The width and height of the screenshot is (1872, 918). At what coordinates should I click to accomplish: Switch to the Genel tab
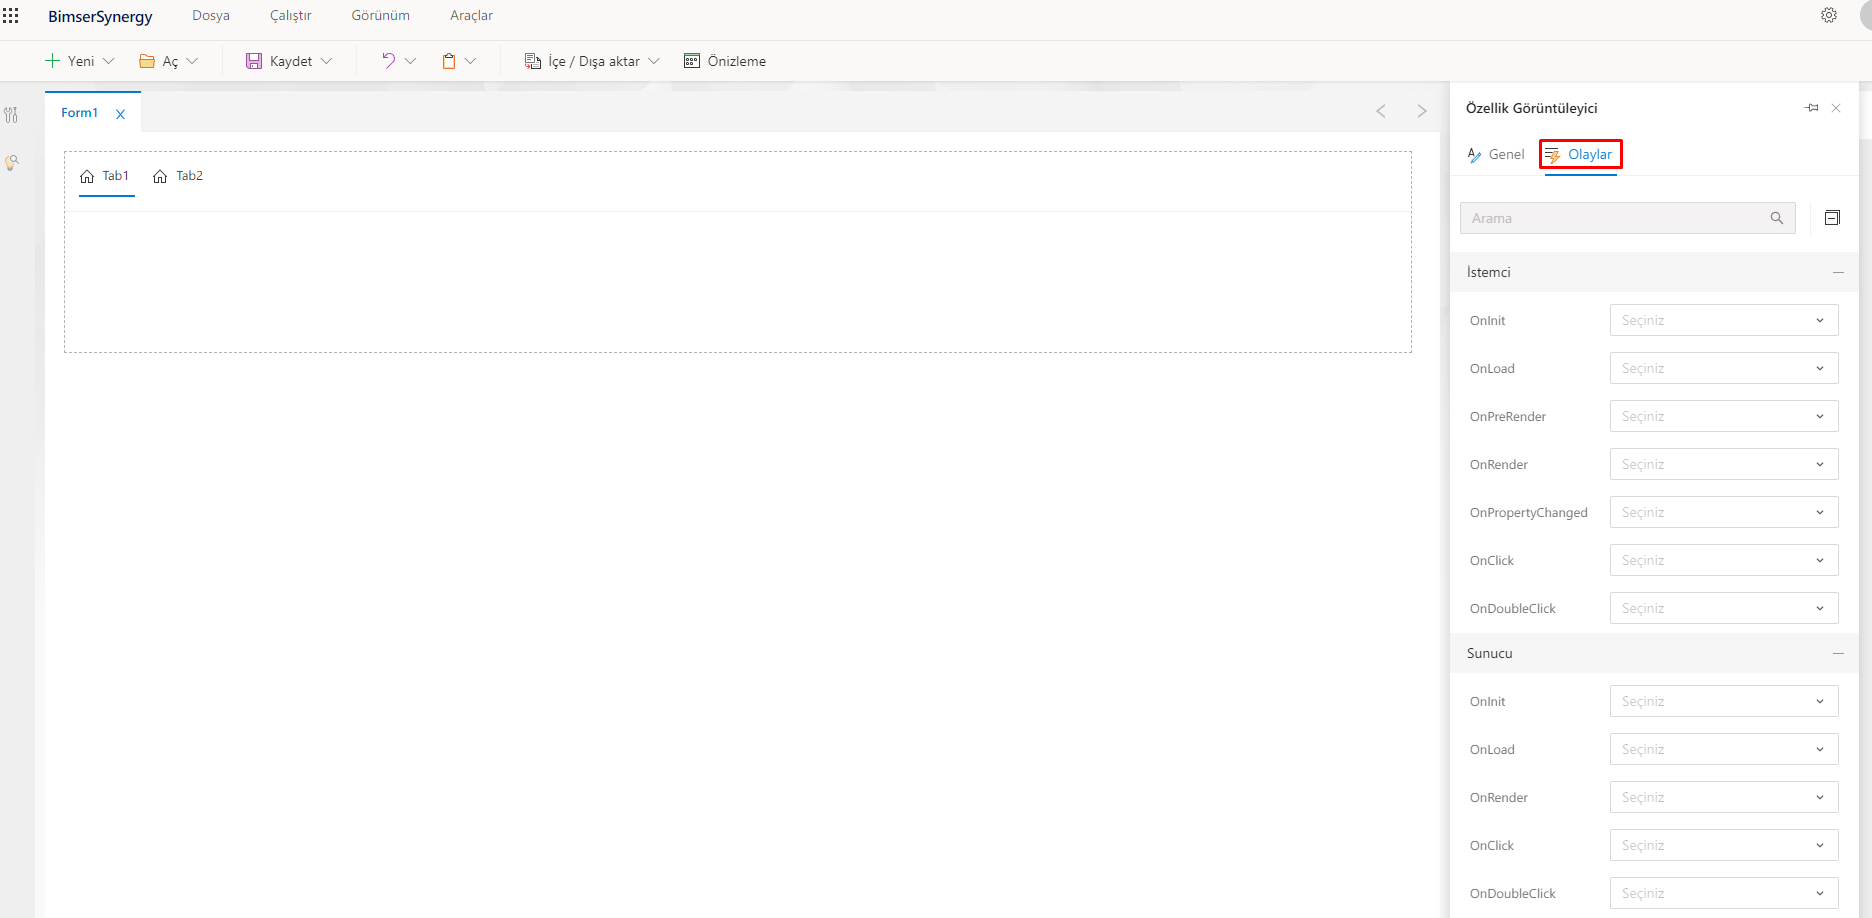[1495, 154]
